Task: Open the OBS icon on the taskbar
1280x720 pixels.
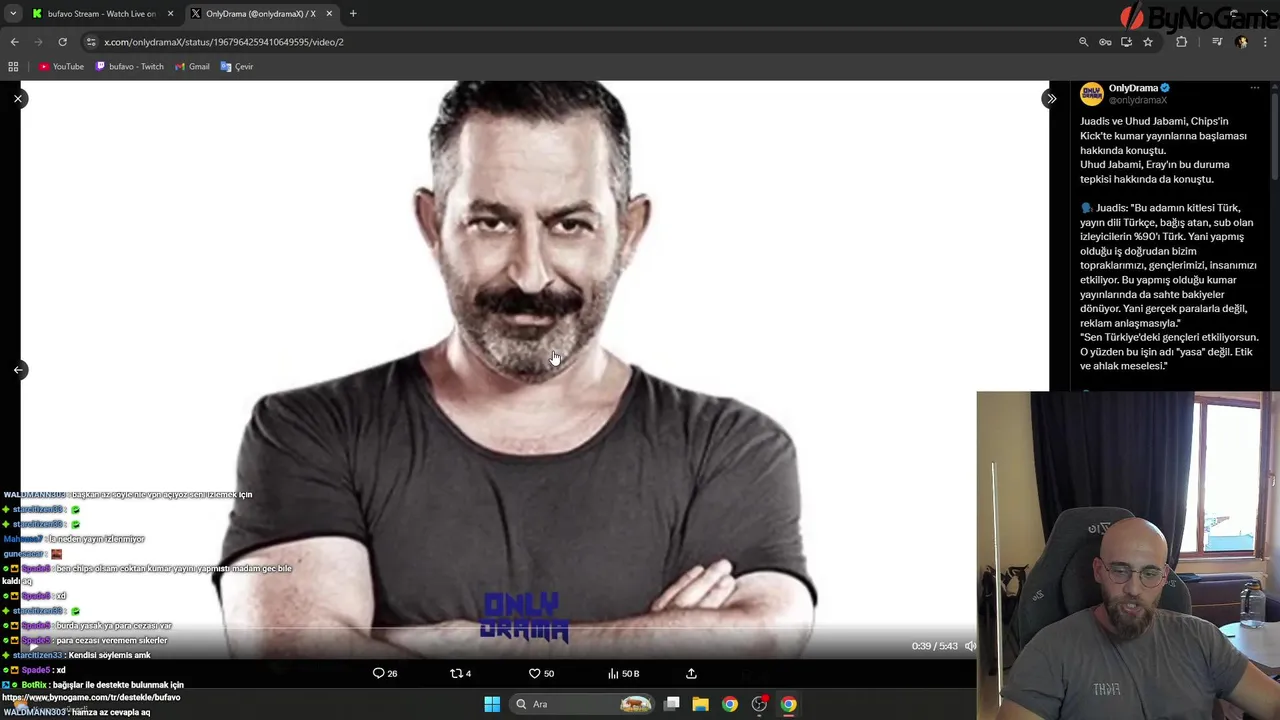Action: 759,704
